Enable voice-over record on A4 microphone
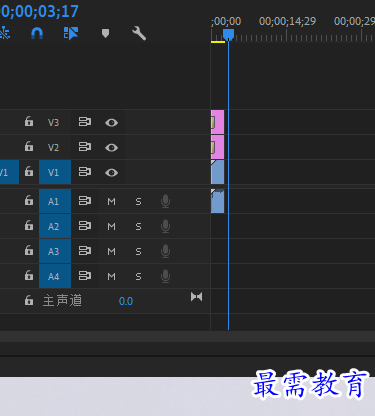The image size is (375, 416). point(165,276)
